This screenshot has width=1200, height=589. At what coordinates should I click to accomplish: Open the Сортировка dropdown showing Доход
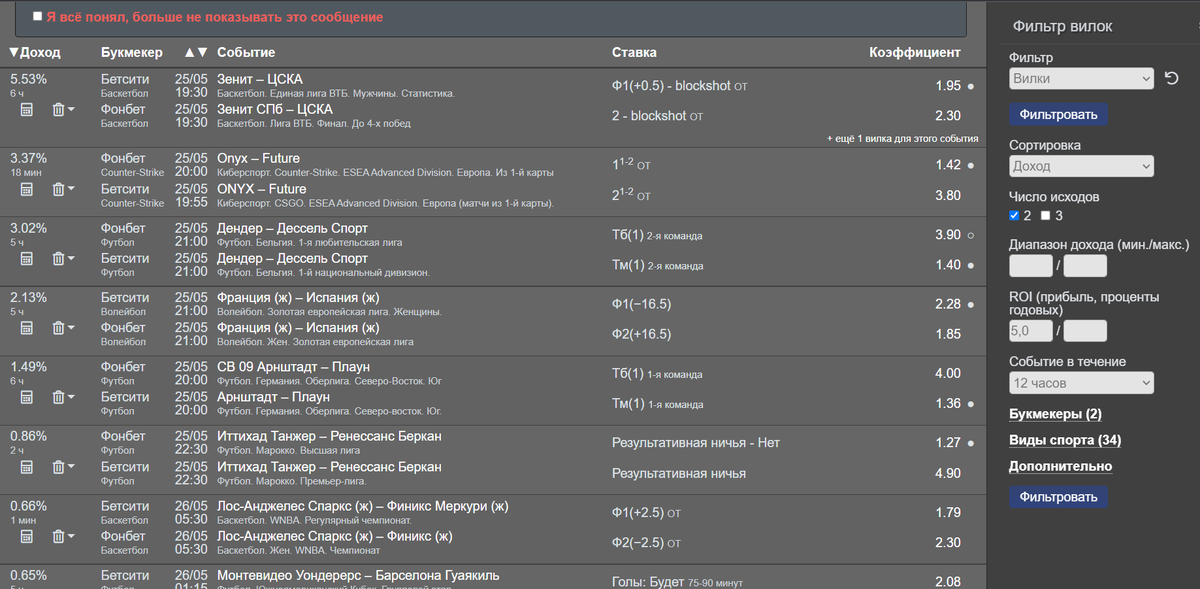coord(1081,166)
